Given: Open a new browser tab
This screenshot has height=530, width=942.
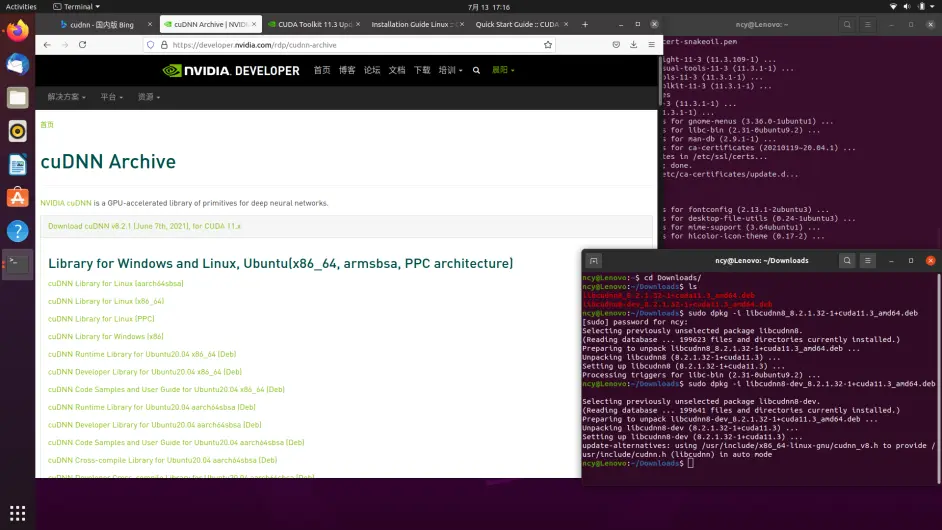Looking at the screenshot, I should (585, 25).
